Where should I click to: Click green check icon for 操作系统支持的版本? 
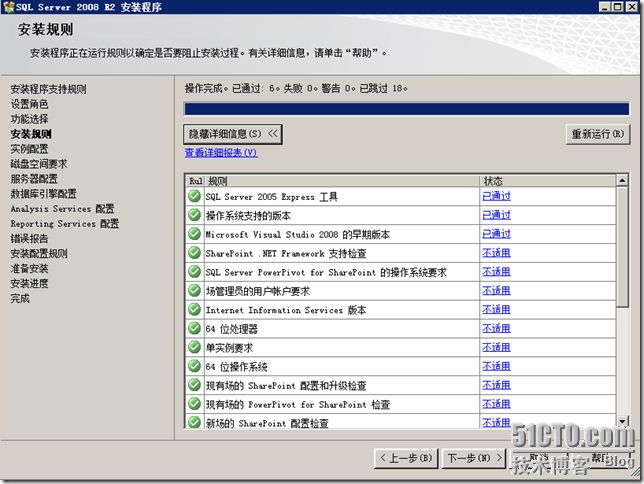[194, 215]
